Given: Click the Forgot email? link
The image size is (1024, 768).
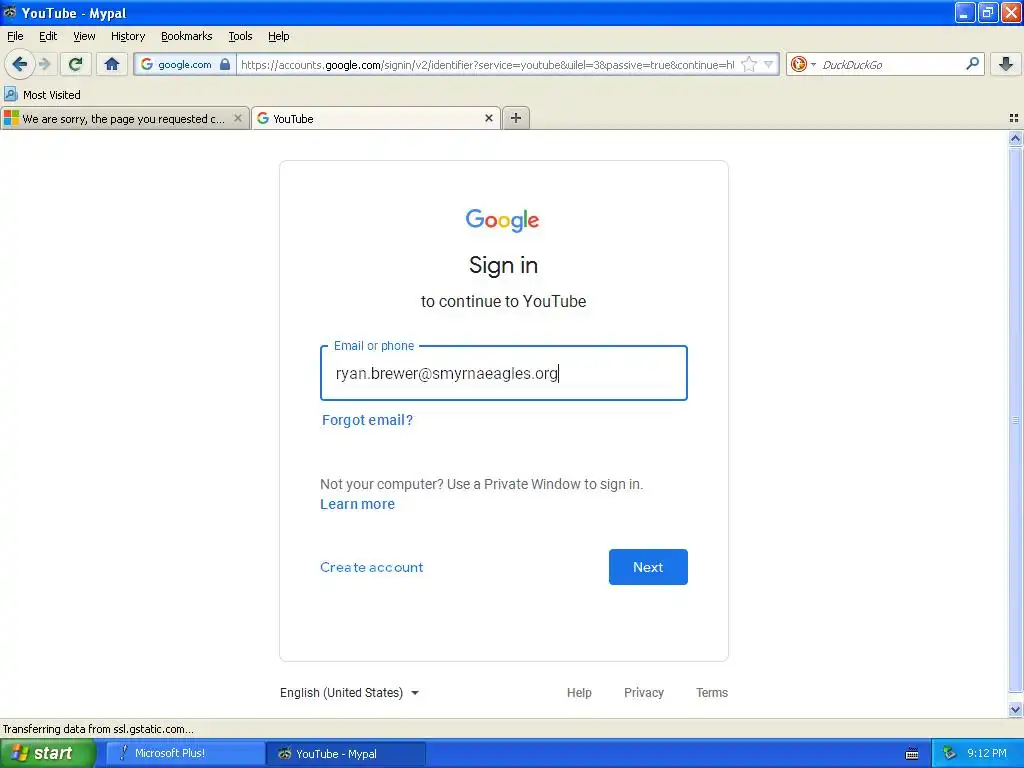Looking at the screenshot, I should [367, 420].
